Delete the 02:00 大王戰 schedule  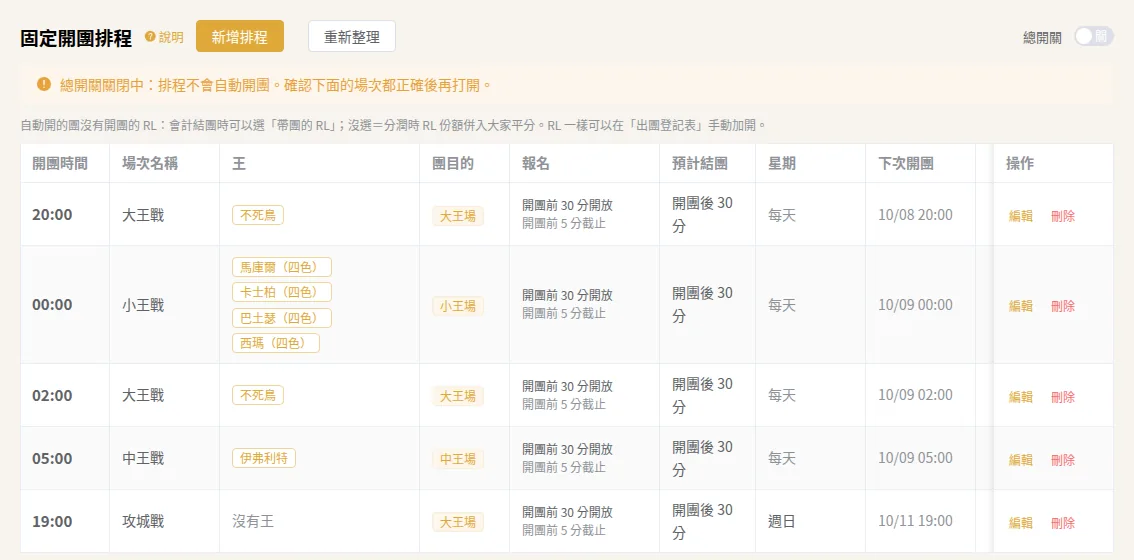coord(1063,396)
